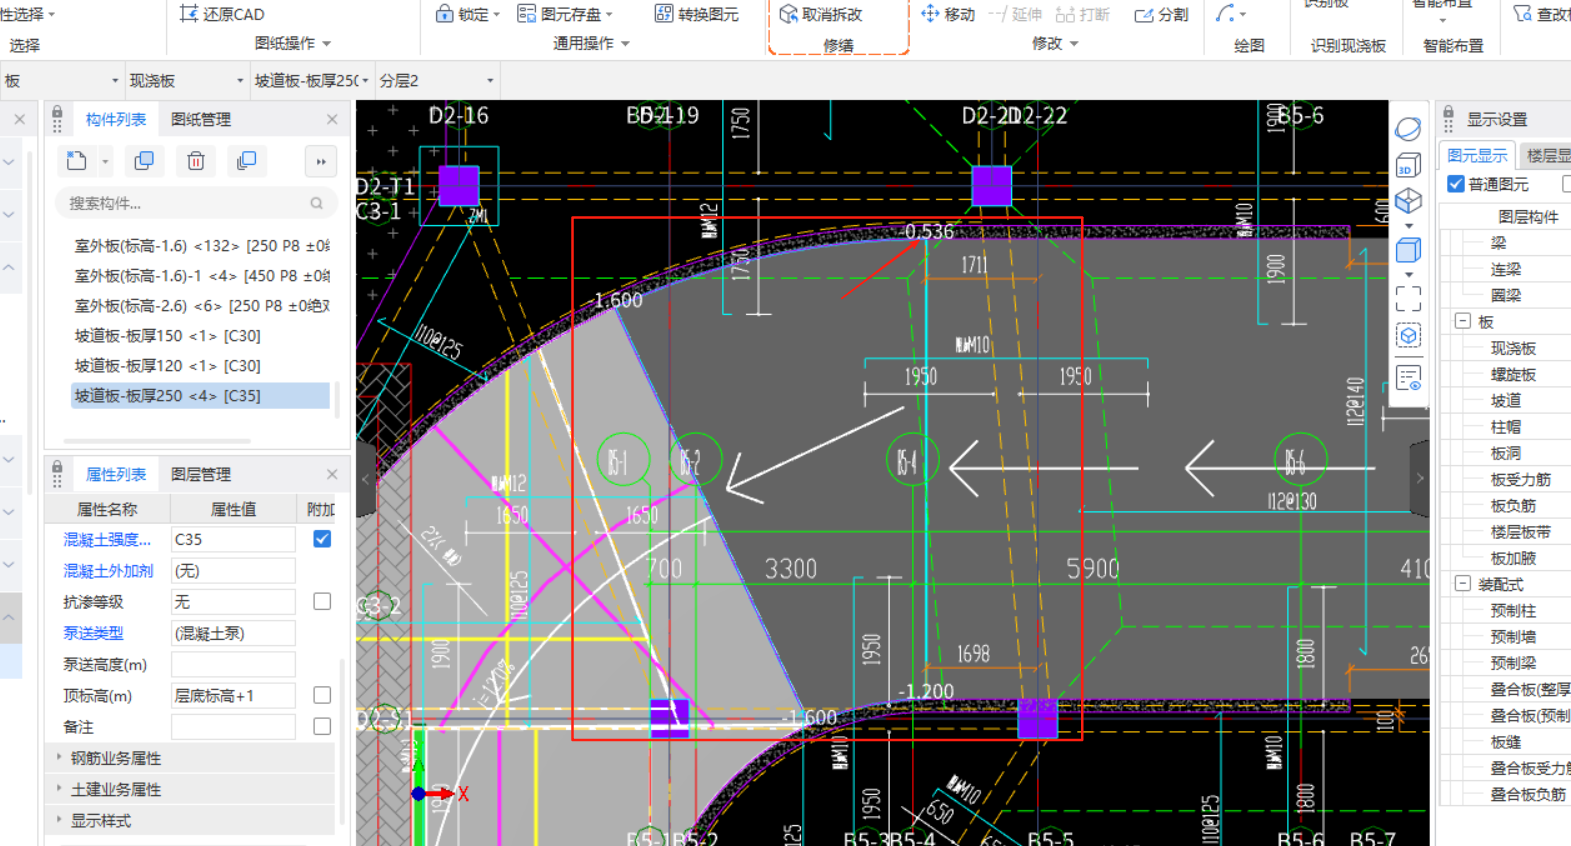Select 螺旋板 in layer component tree
This screenshot has height=846, width=1571.
pos(1513,374)
